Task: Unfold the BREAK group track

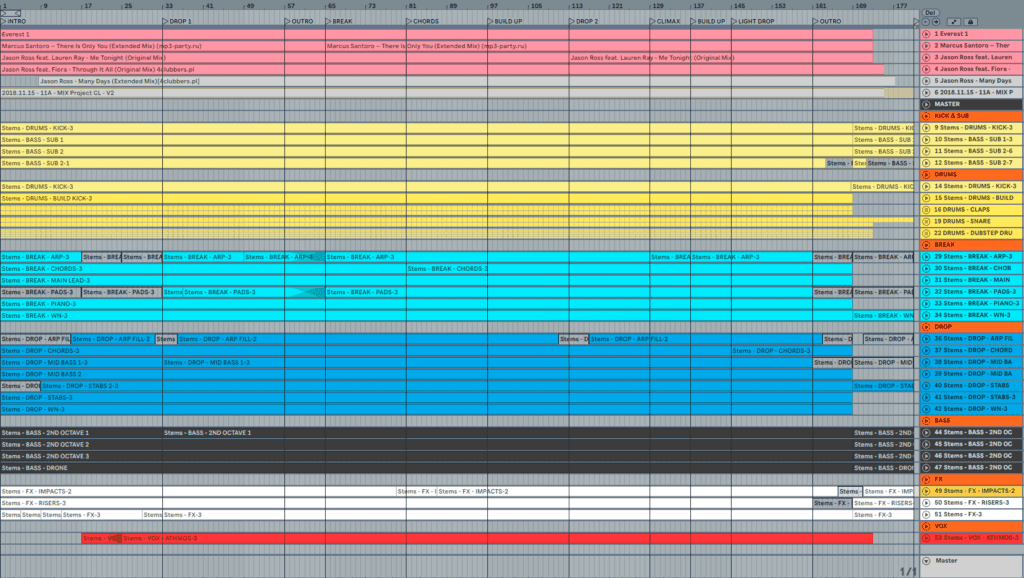Action: click(926, 245)
